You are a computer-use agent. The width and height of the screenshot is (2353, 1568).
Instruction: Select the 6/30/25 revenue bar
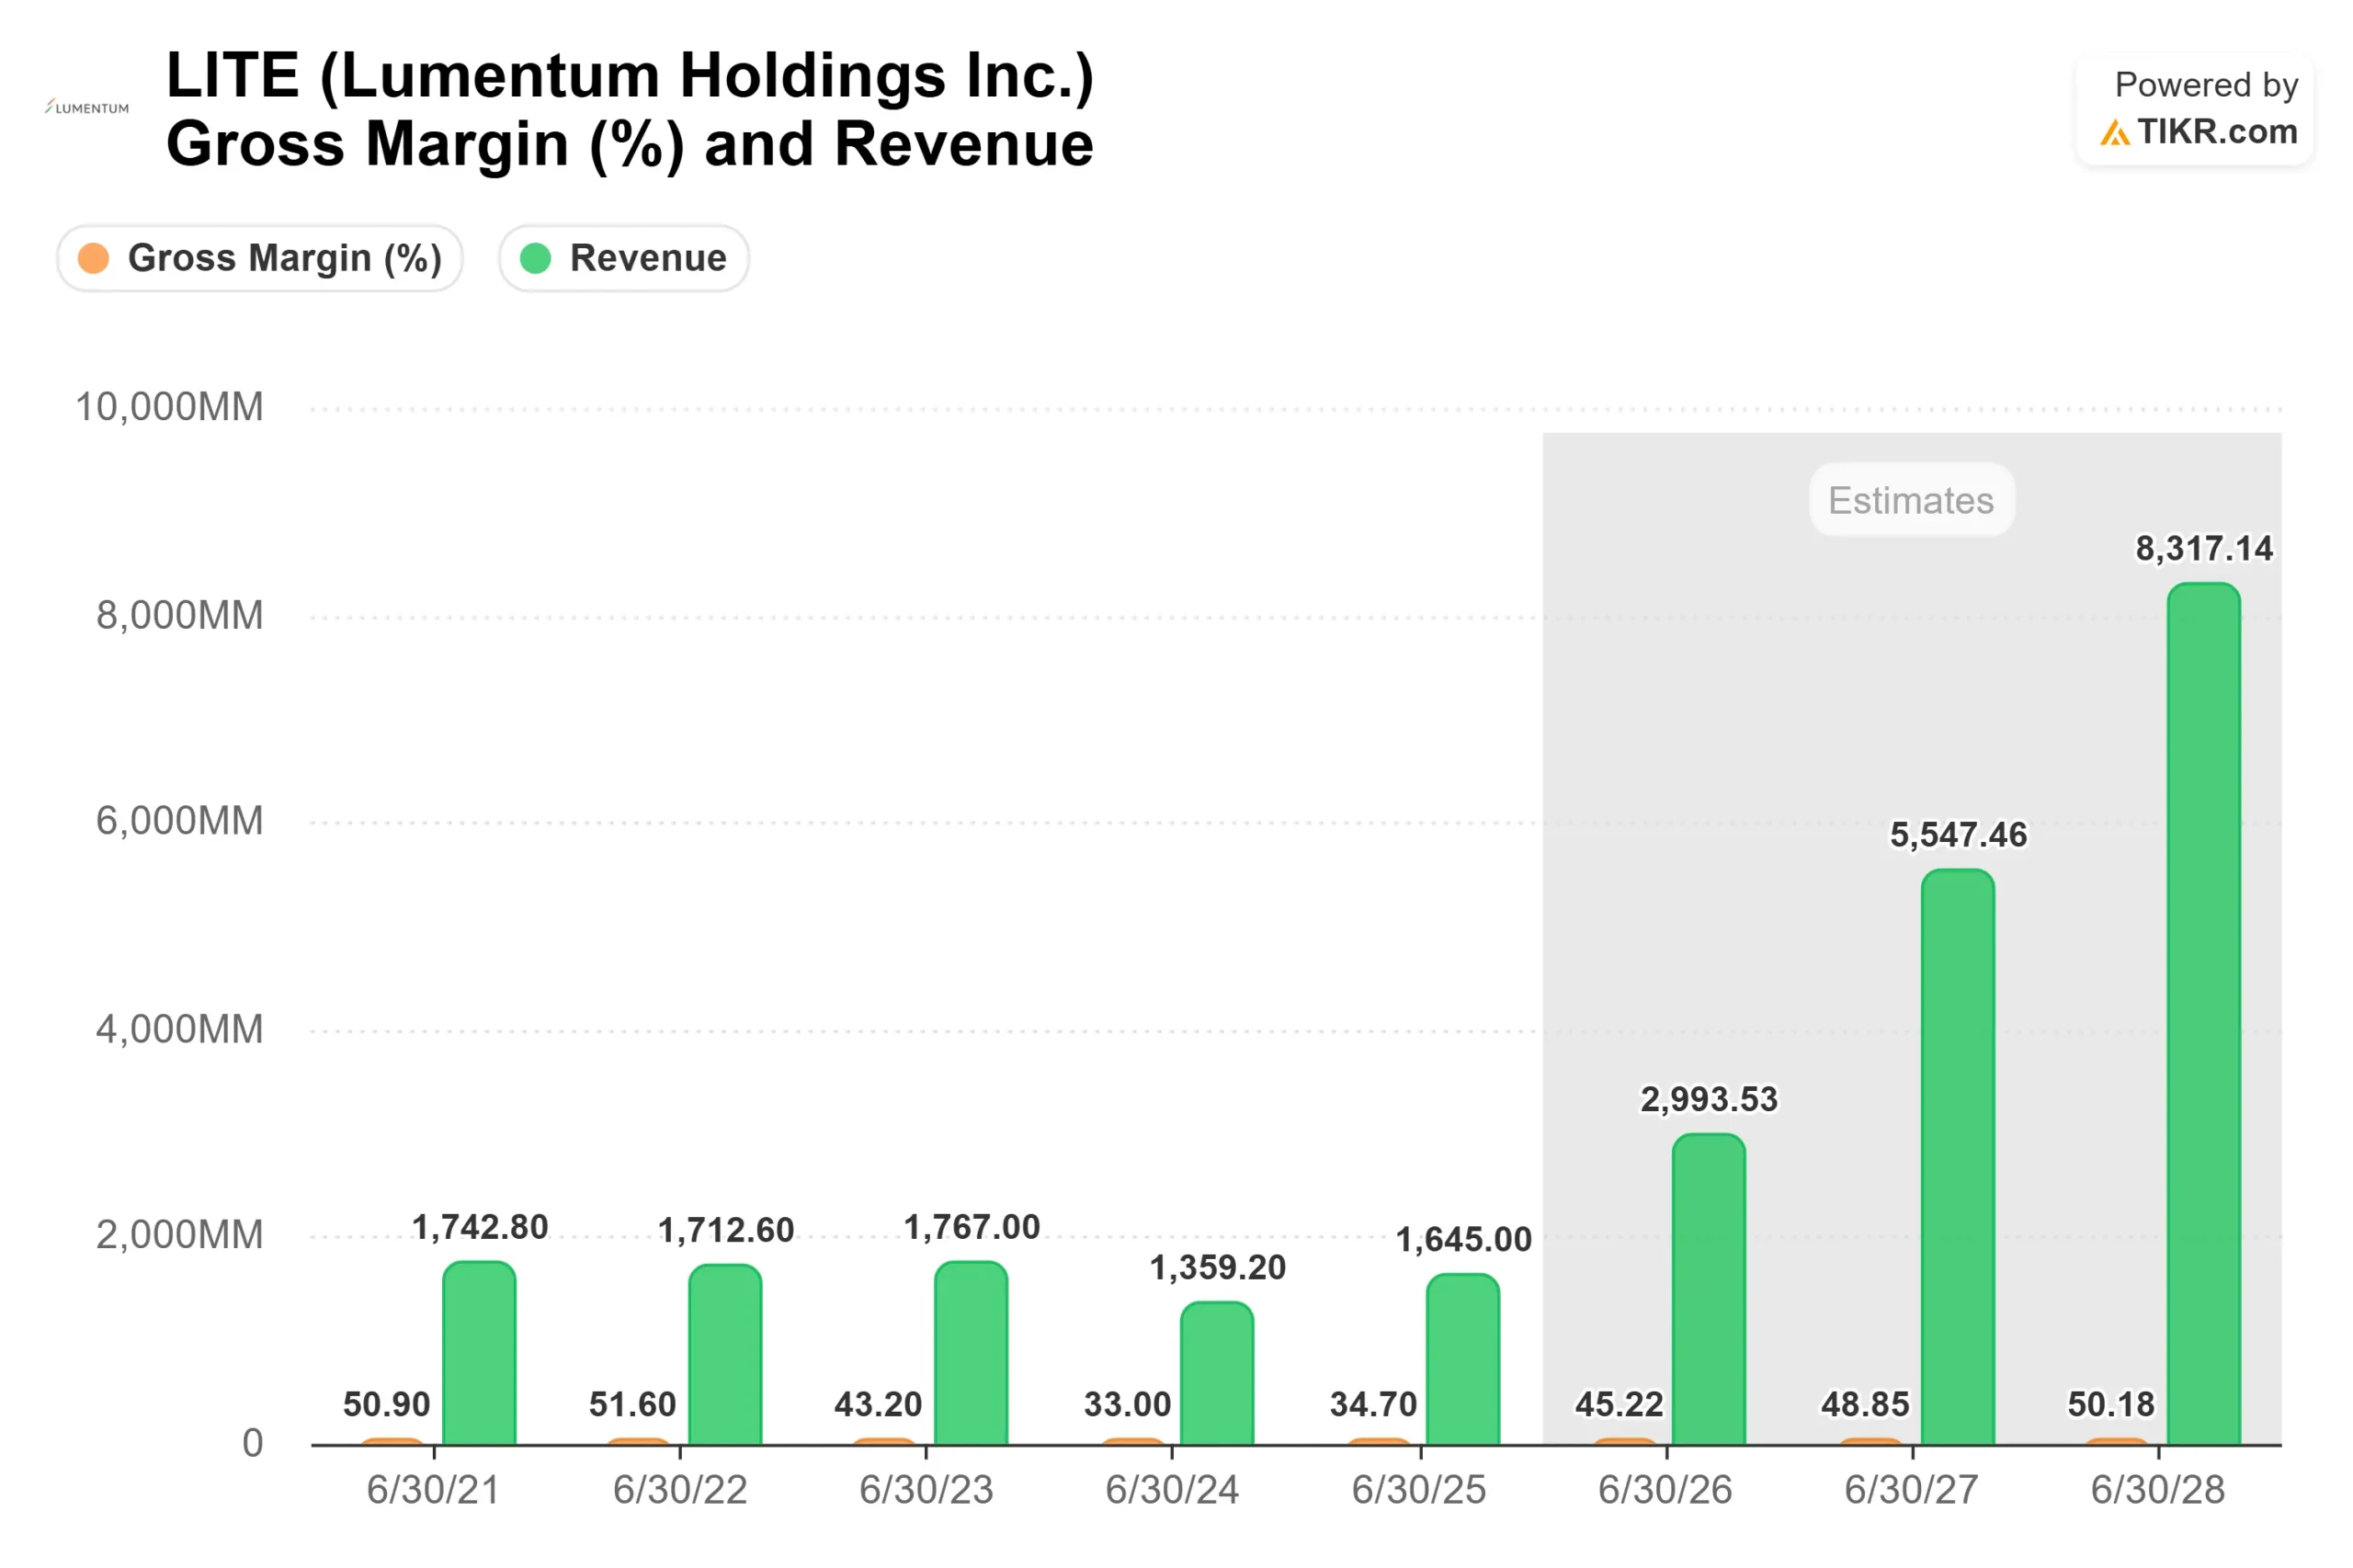click(1463, 1359)
